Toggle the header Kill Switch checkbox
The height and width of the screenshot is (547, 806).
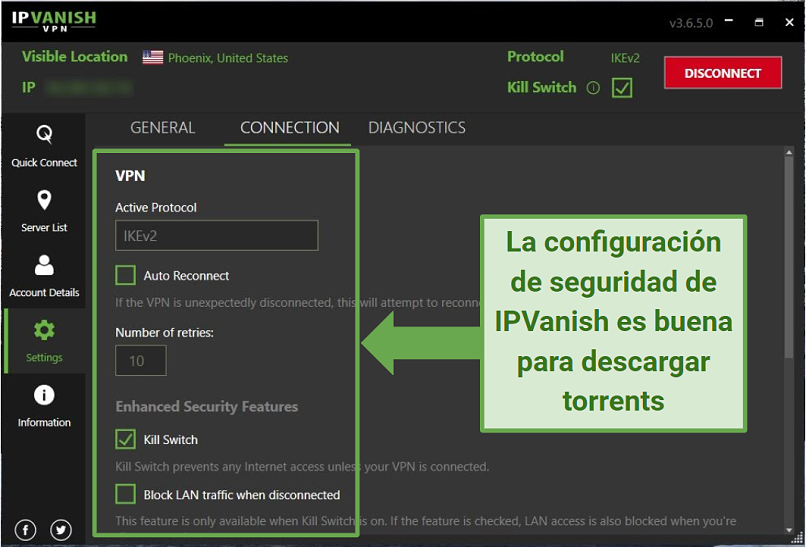(x=622, y=88)
